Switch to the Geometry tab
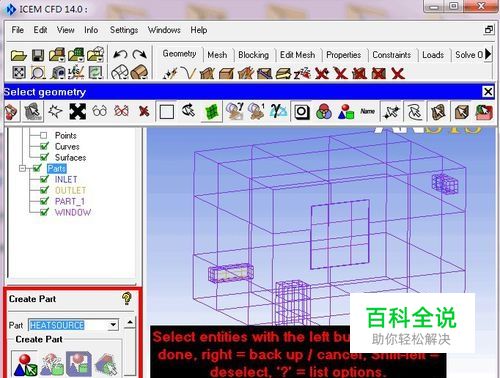 coord(179,54)
